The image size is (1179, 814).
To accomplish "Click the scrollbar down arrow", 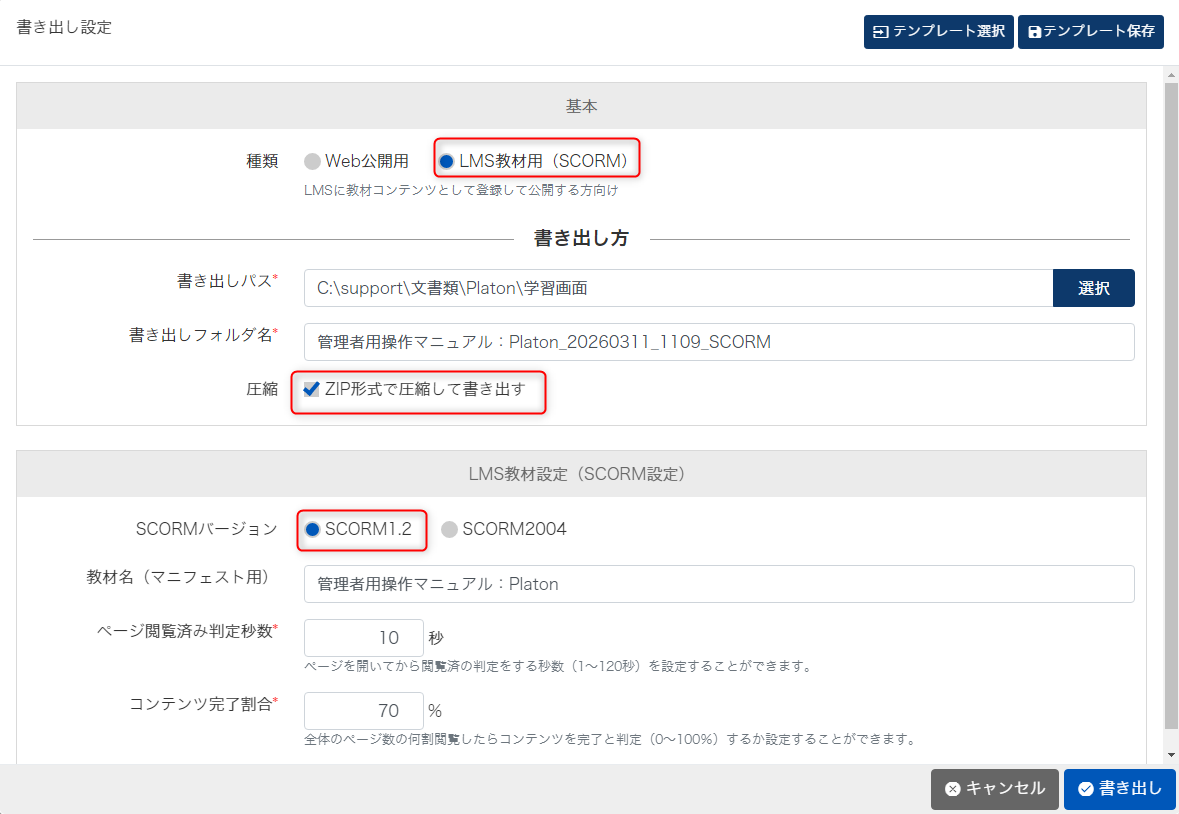I will (1171, 754).
